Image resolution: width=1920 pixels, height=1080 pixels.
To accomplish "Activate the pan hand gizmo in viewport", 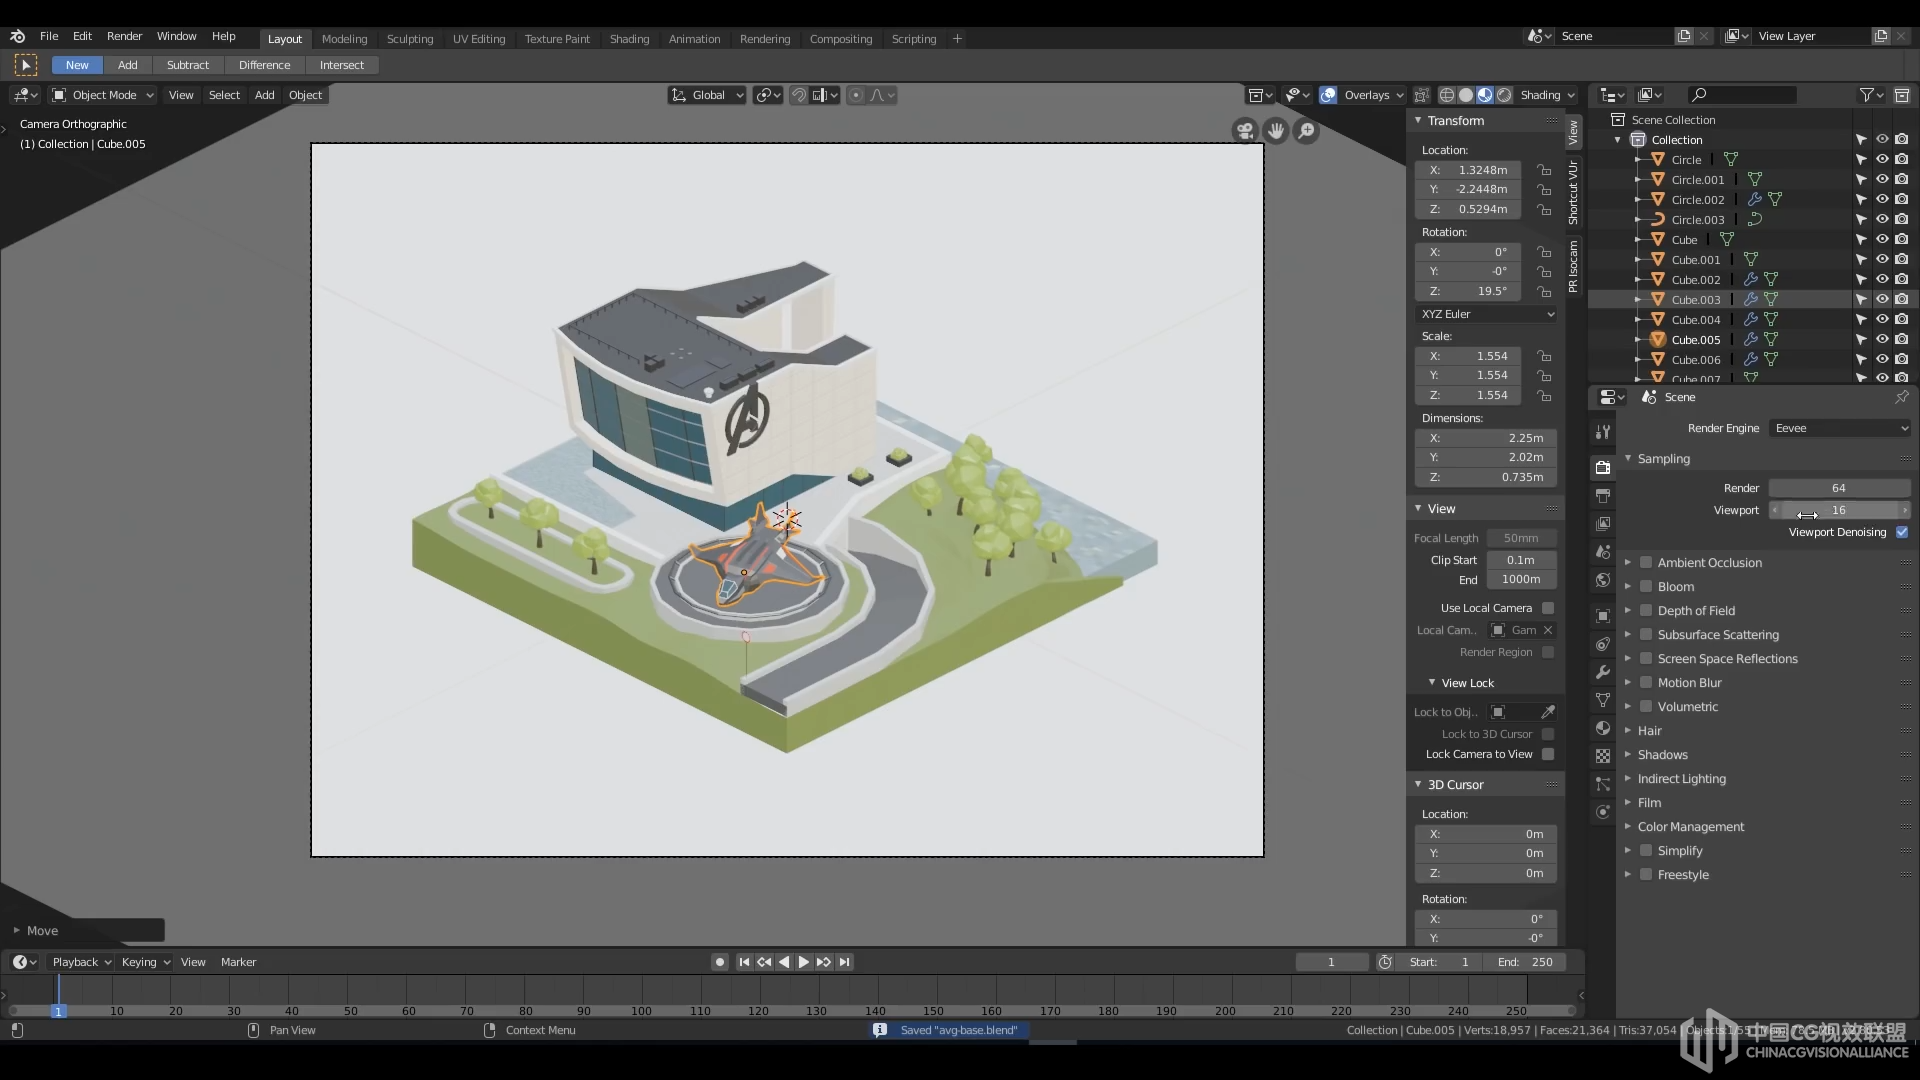I will point(1276,131).
